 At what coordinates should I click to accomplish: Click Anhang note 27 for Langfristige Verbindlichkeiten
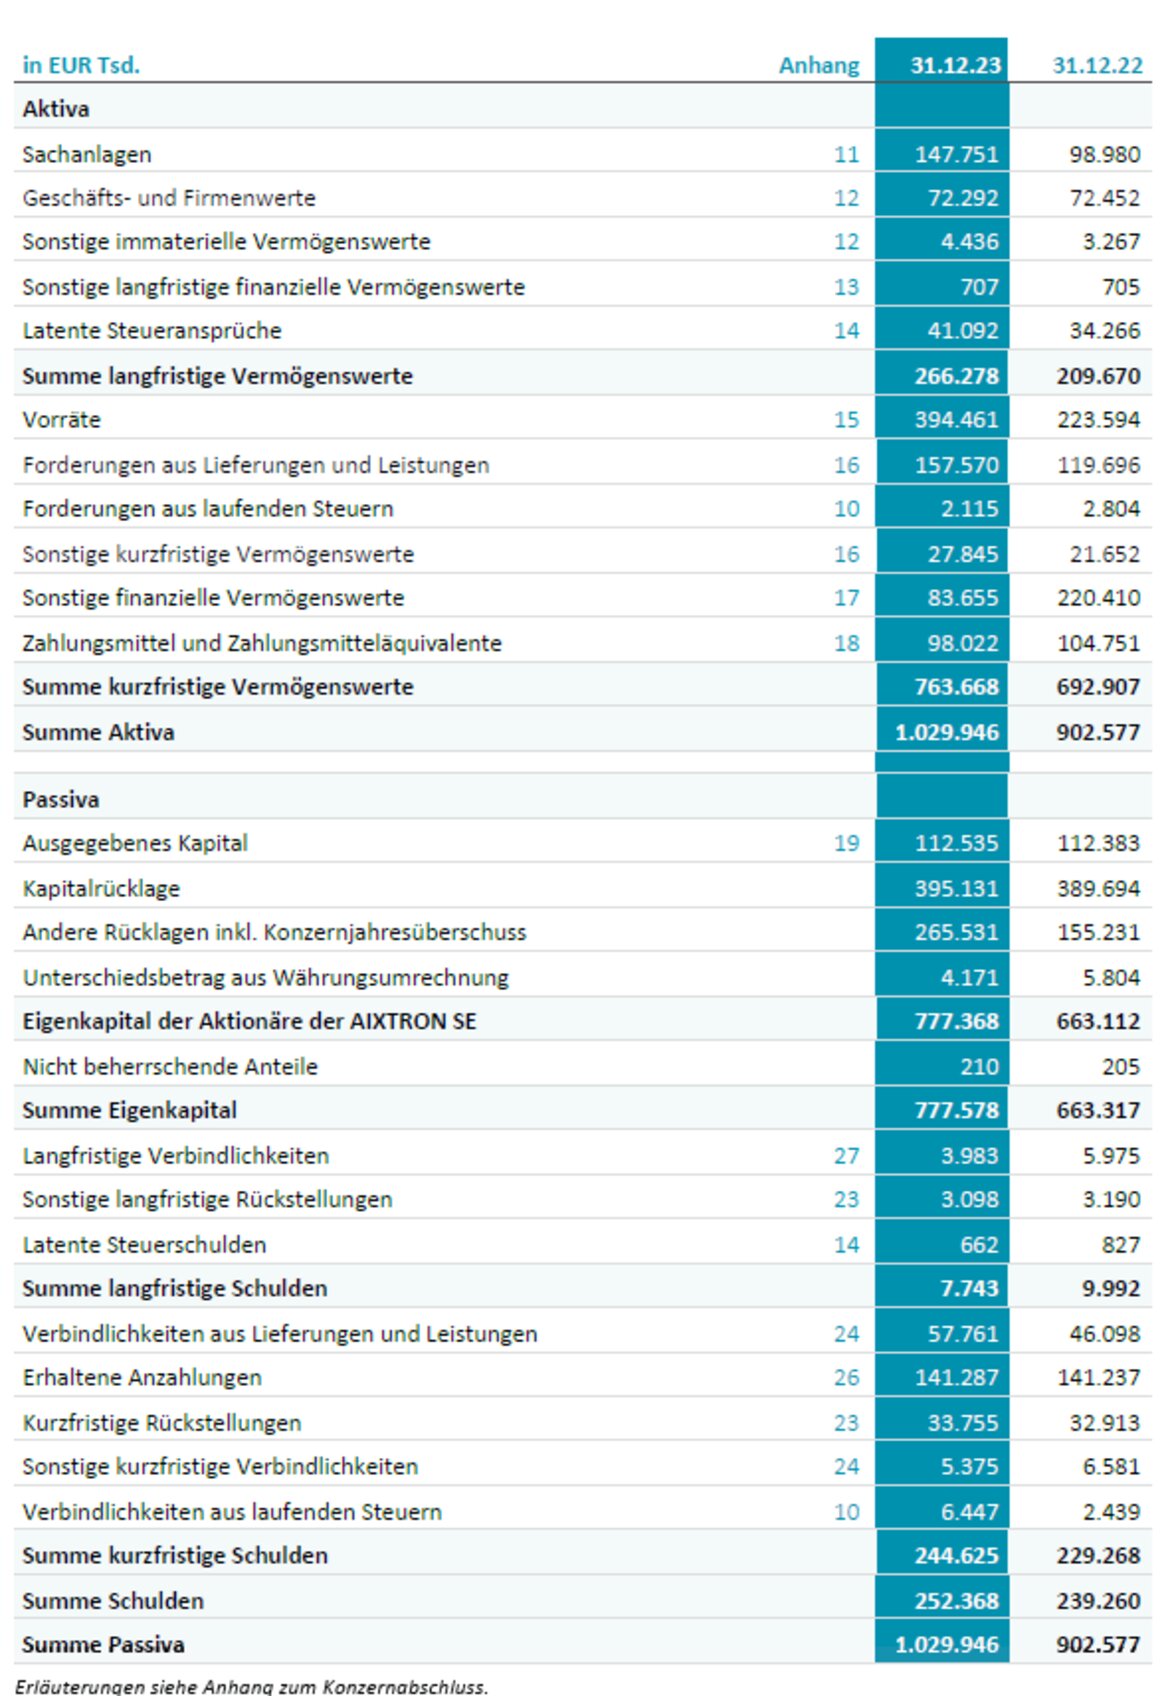pos(846,1156)
